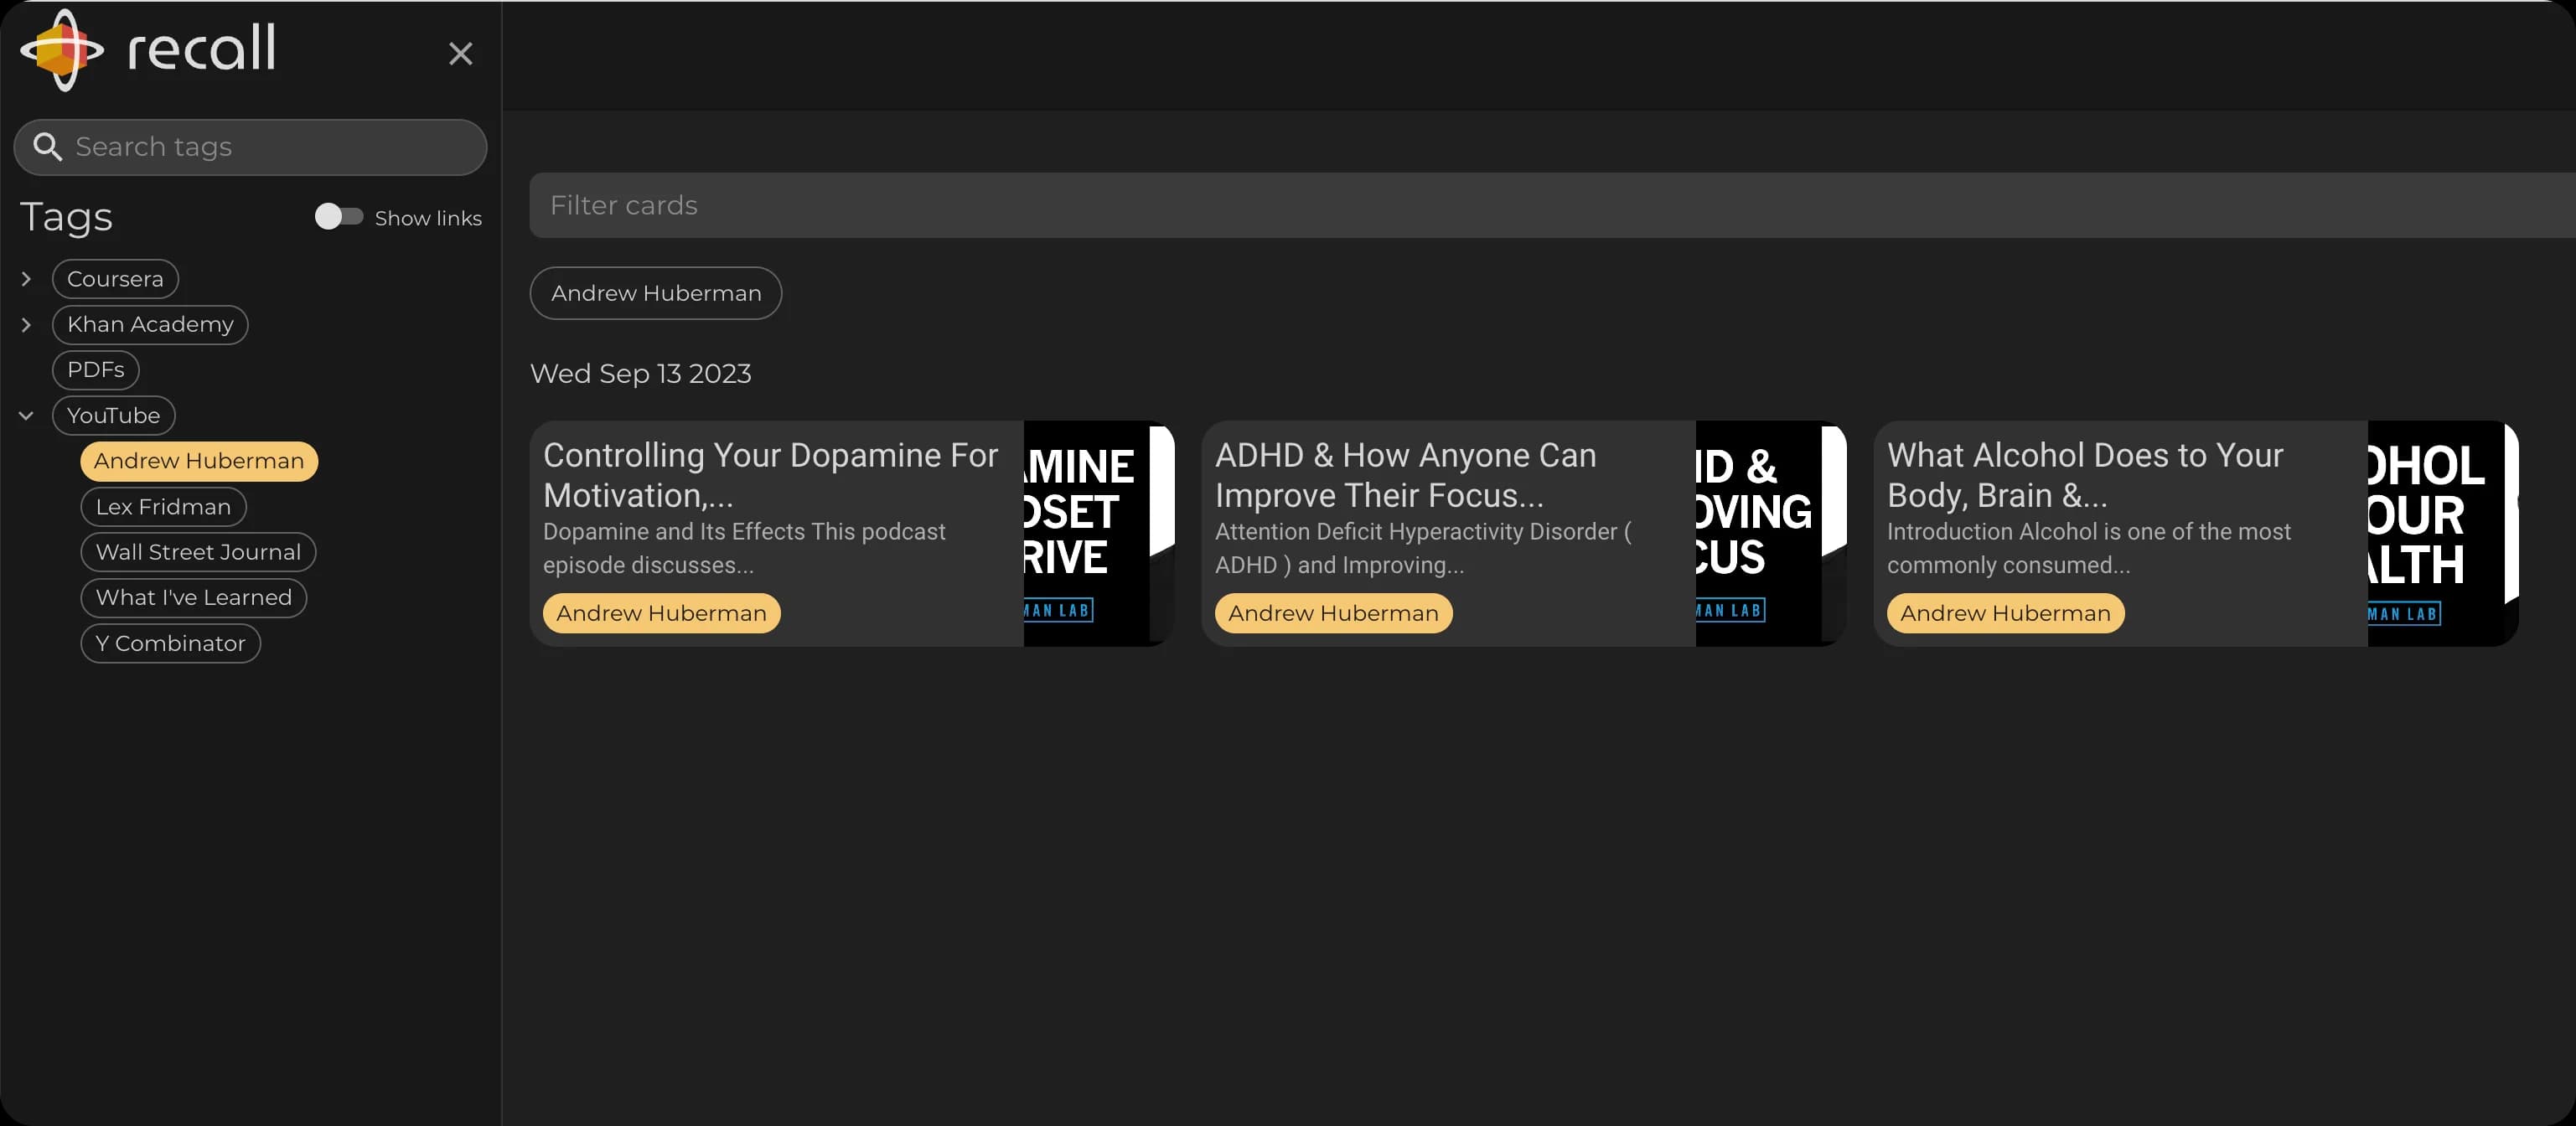Collapse the YouTube tag chevron

(27, 415)
